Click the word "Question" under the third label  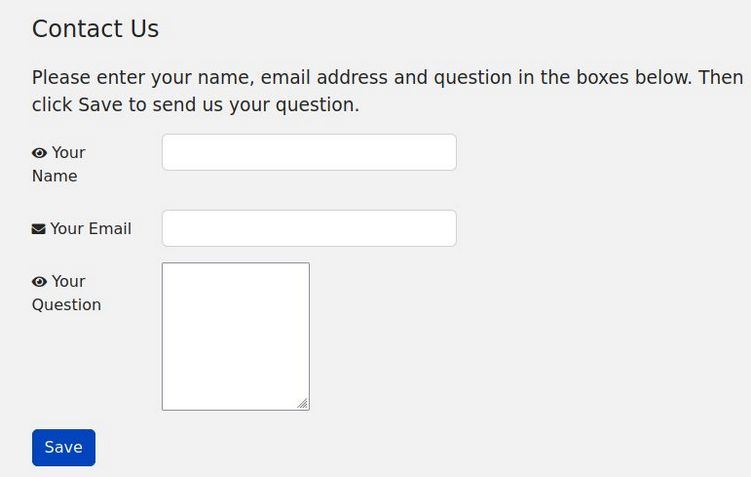coord(66,305)
